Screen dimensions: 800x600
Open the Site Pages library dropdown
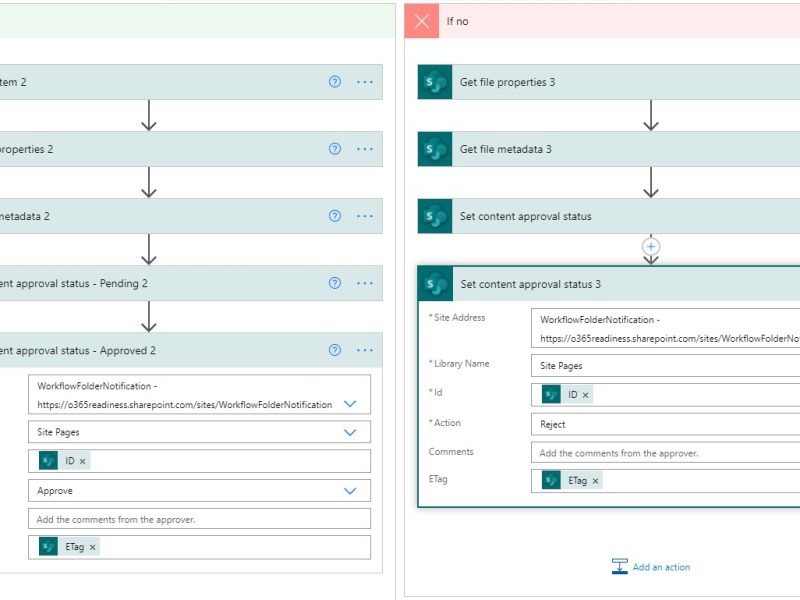click(350, 432)
